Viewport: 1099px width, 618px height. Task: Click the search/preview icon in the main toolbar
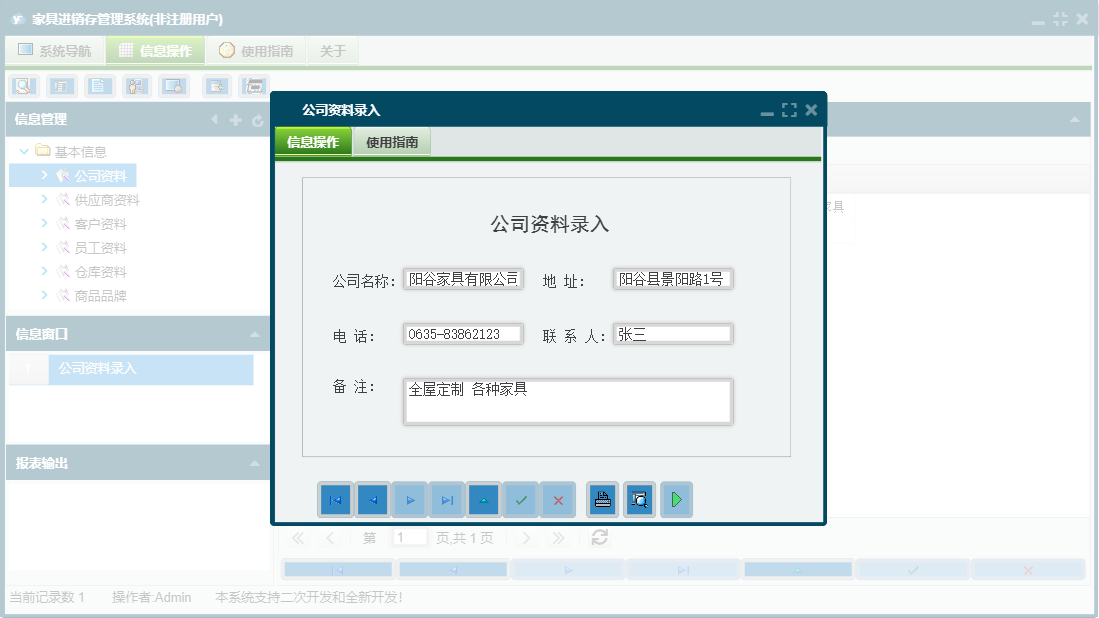click(x=22, y=86)
